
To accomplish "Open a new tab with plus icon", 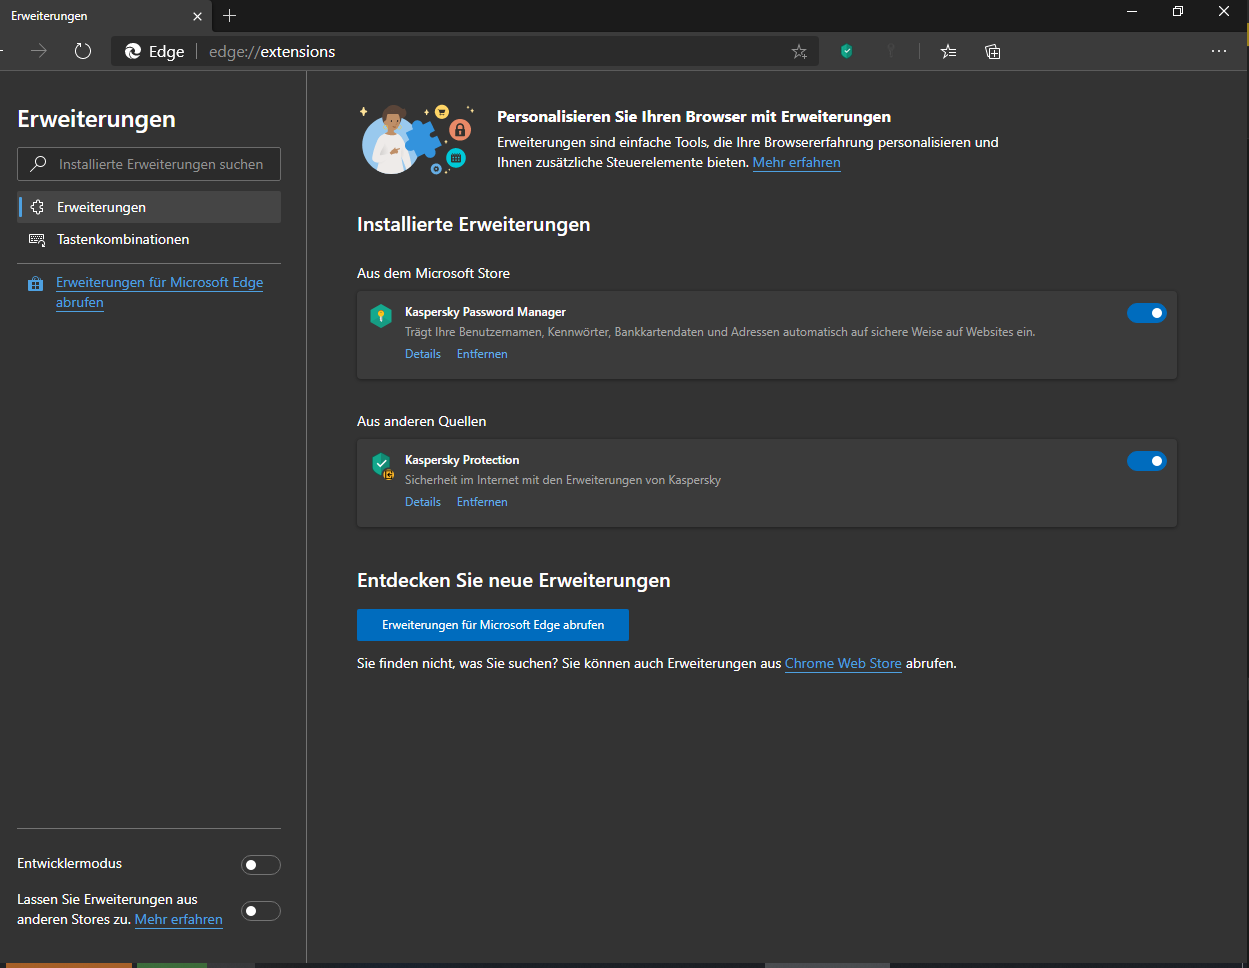I will 230,16.
